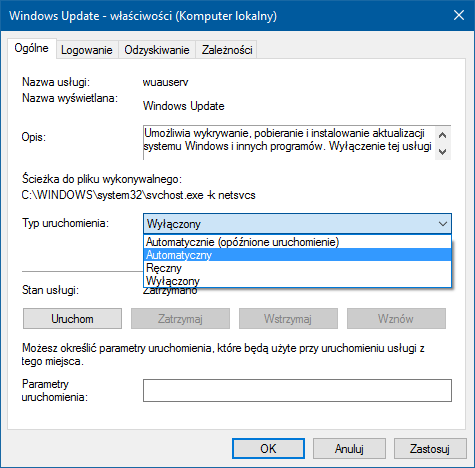Select Automatycznie (opóźnione uruchomienie) option
The image size is (475, 468).
tap(297, 242)
